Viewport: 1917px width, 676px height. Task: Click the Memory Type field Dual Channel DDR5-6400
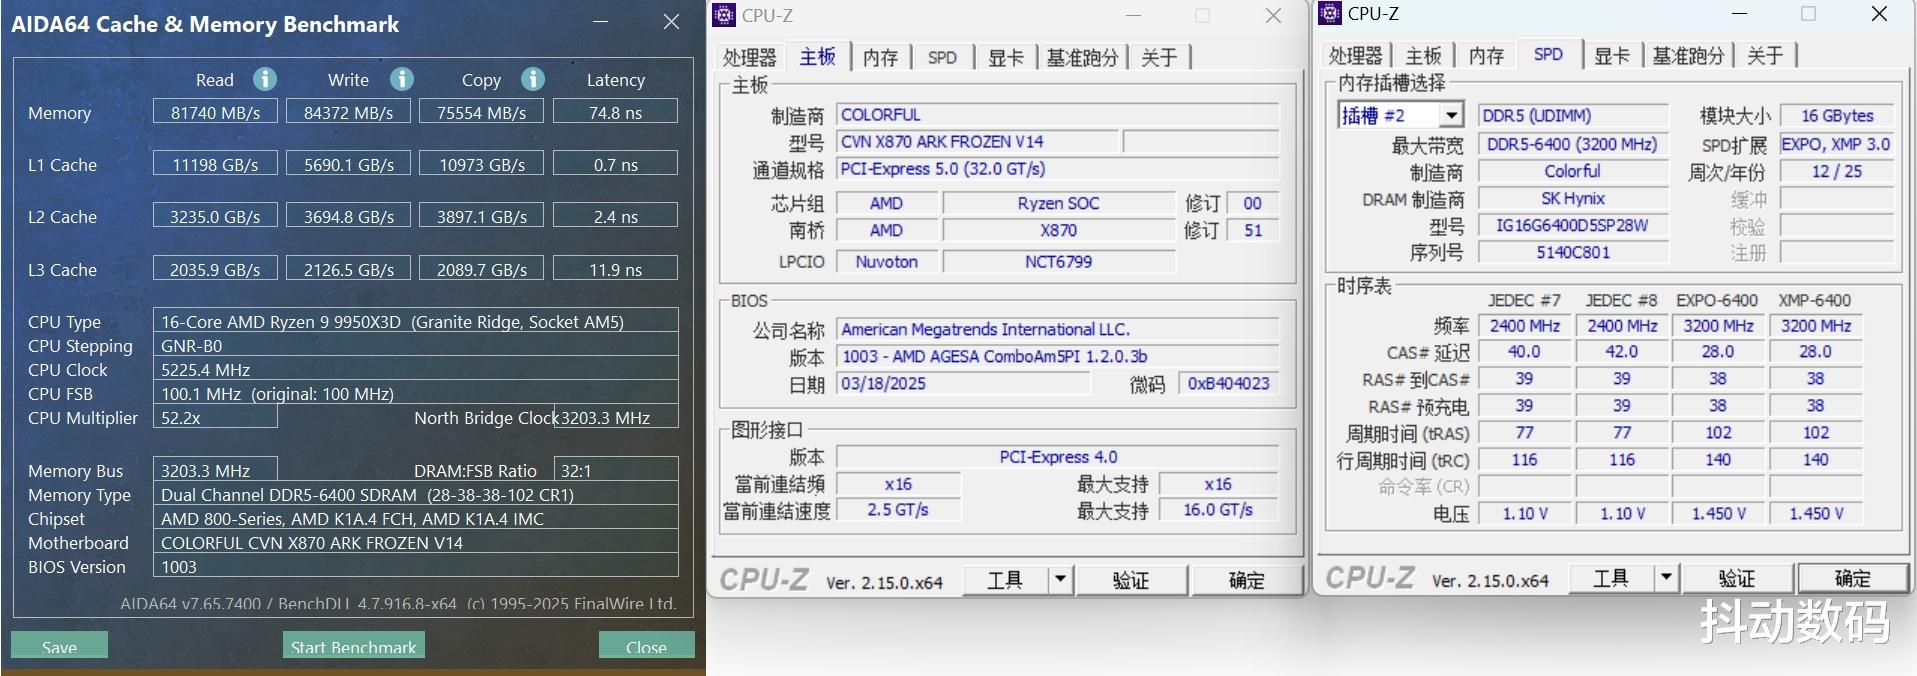[x=416, y=494]
